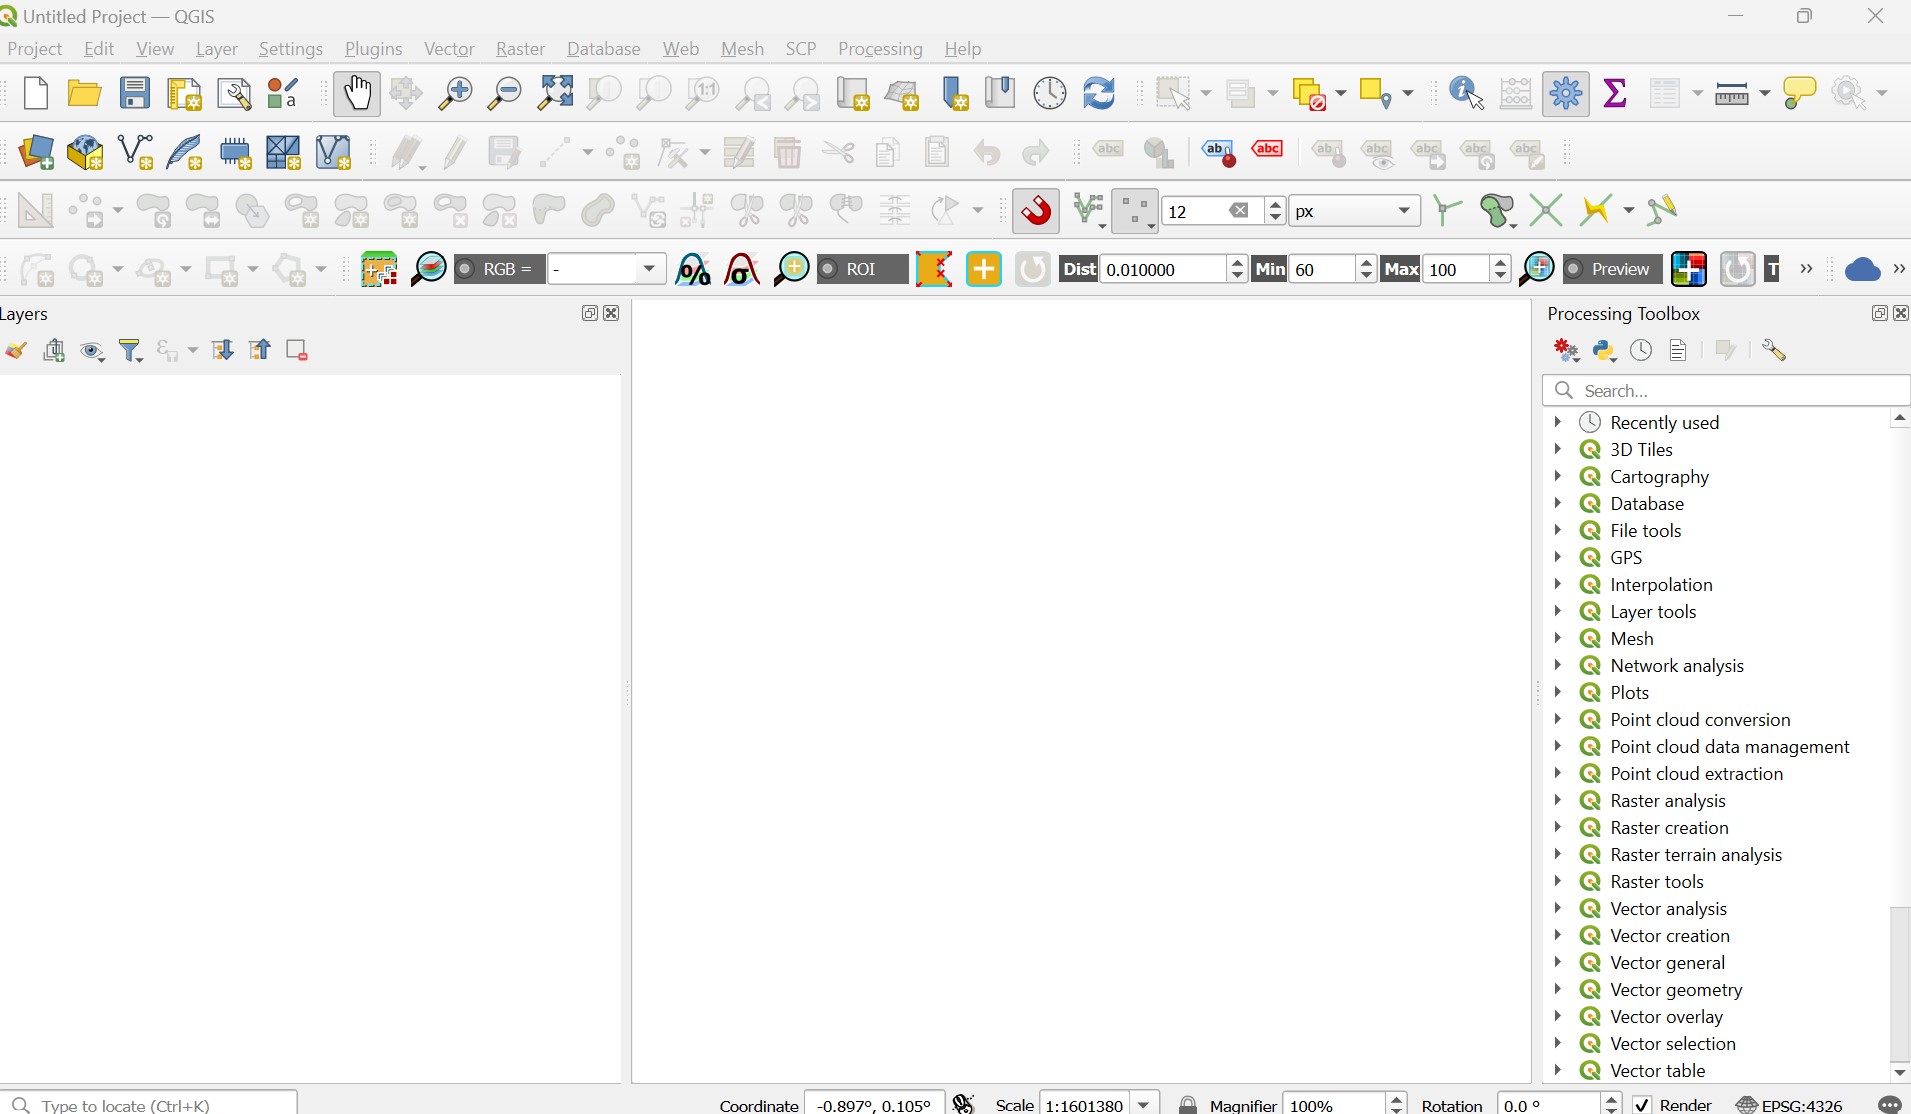Image resolution: width=1911 pixels, height=1114 pixels.
Task: Open the Identify Features tool
Action: click(1466, 94)
